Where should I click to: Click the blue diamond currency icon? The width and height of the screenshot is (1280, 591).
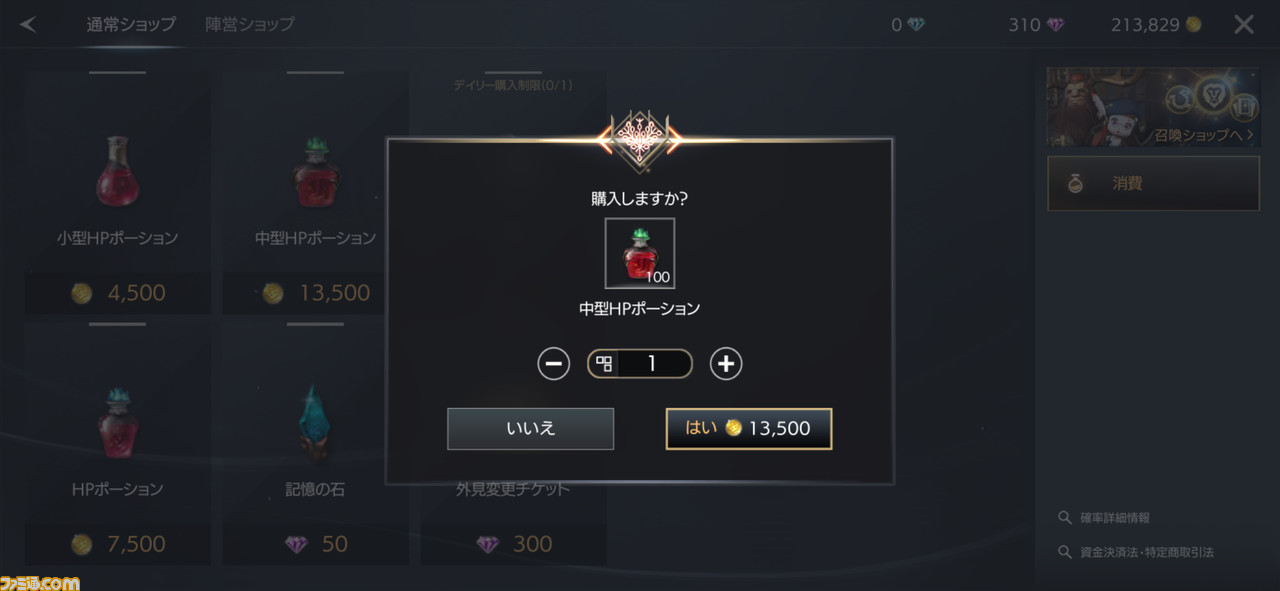click(916, 25)
